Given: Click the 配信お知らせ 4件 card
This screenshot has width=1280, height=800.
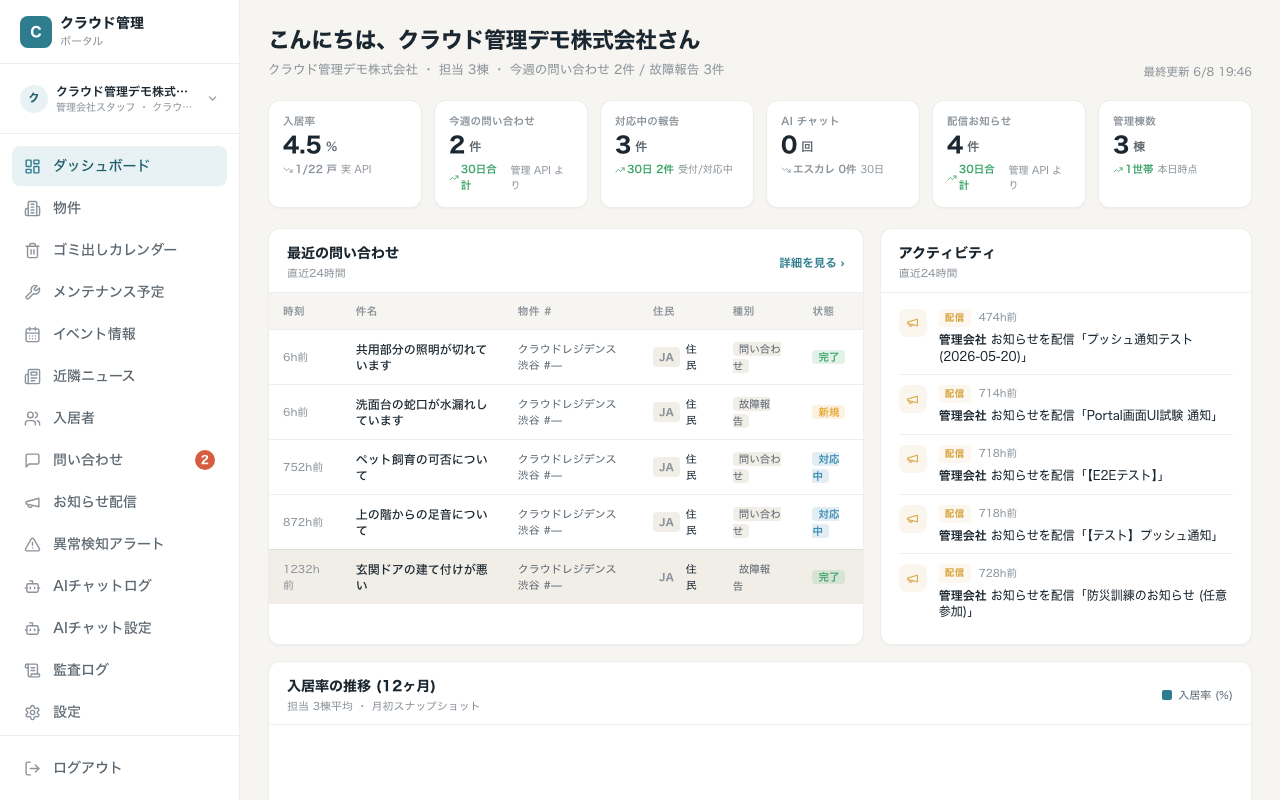Looking at the screenshot, I should [1009, 154].
